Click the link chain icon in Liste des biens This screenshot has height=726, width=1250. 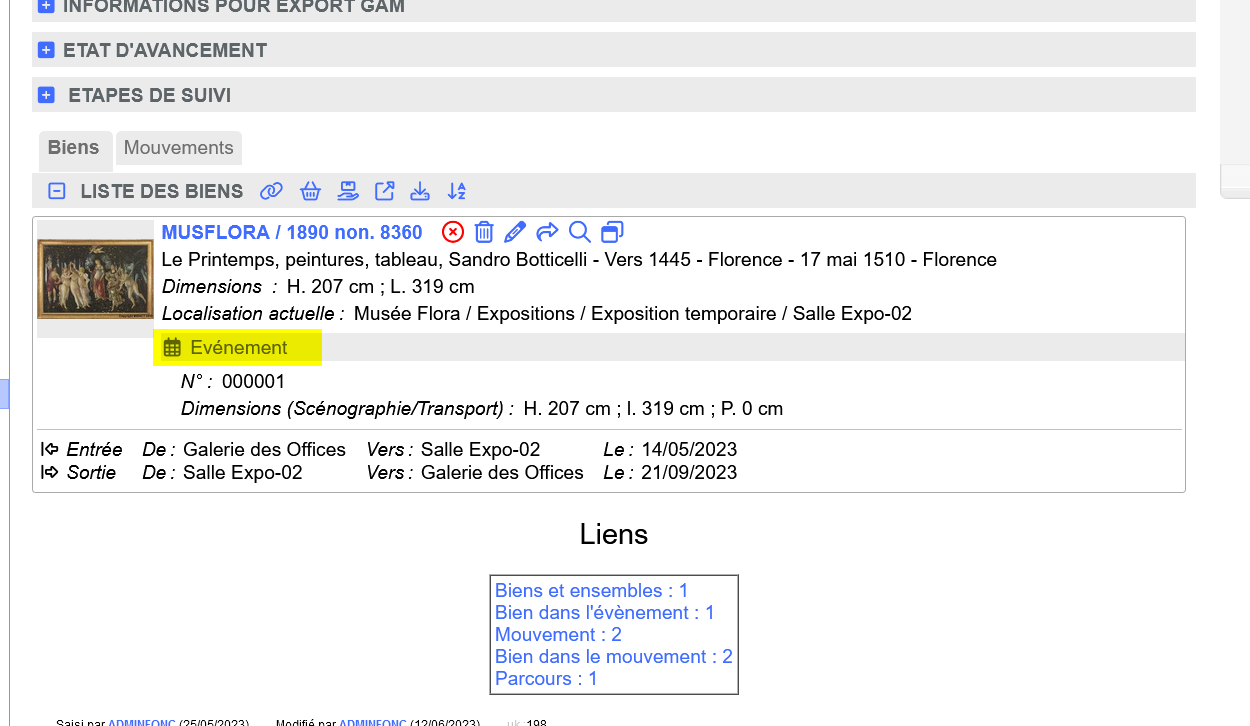click(271, 191)
